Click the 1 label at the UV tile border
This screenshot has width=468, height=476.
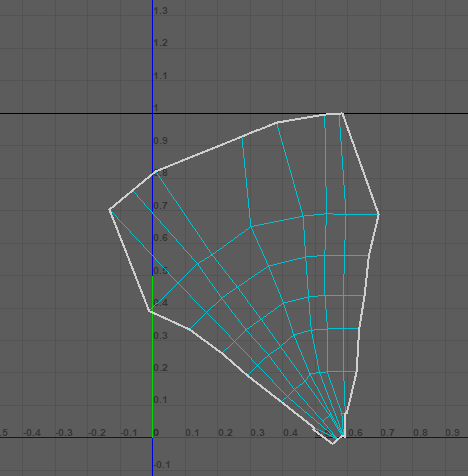click(x=156, y=108)
